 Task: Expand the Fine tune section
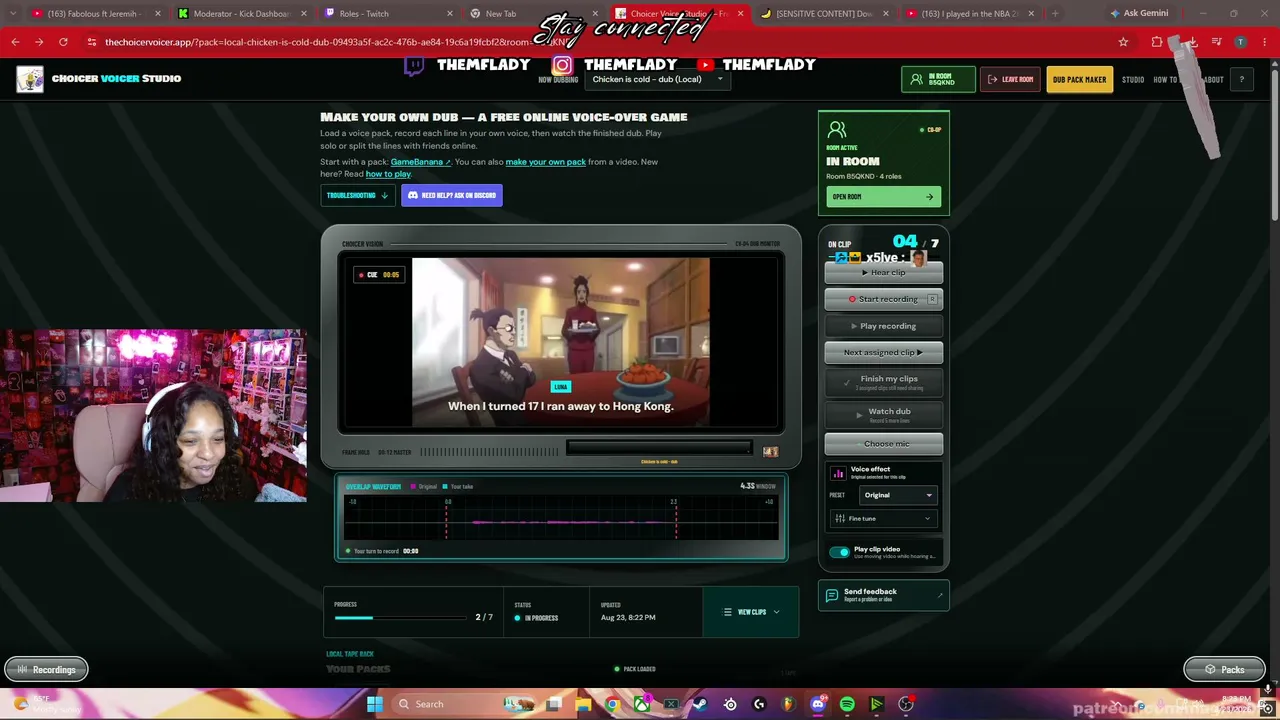click(883, 518)
